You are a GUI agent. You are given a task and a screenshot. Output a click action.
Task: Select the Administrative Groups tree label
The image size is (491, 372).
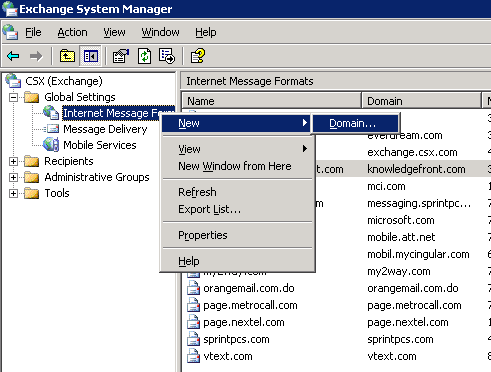tap(97, 177)
